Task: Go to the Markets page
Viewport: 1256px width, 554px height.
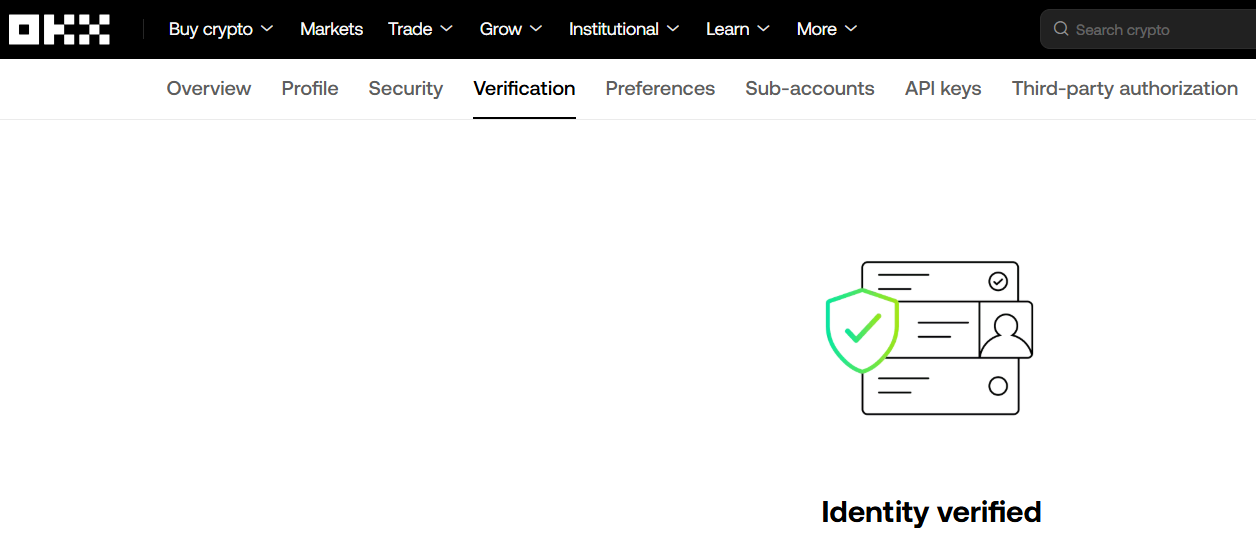Action: click(331, 29)
